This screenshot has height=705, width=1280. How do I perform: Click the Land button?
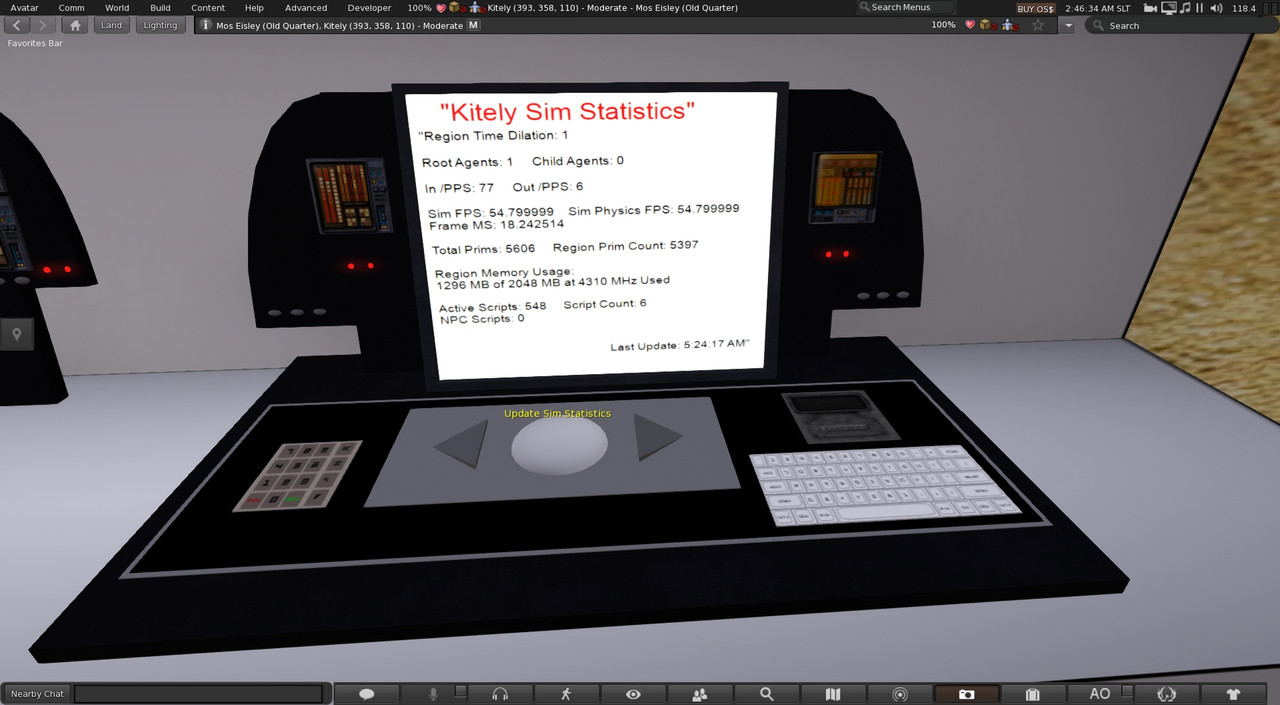111,25
